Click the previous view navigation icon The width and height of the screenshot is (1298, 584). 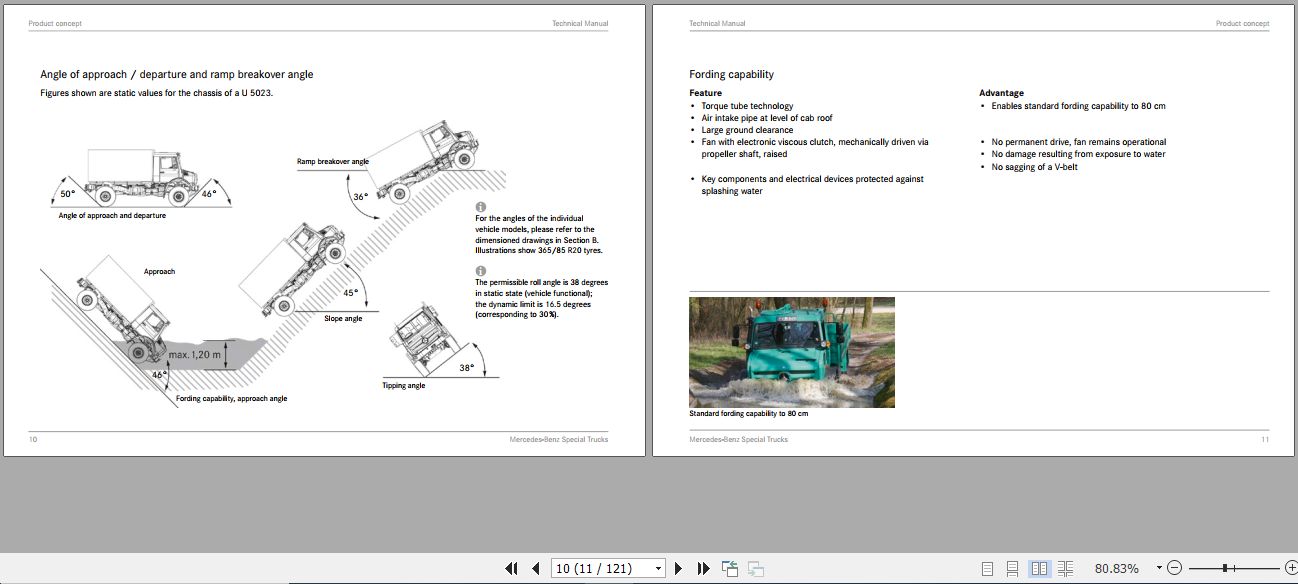point(730,568)
